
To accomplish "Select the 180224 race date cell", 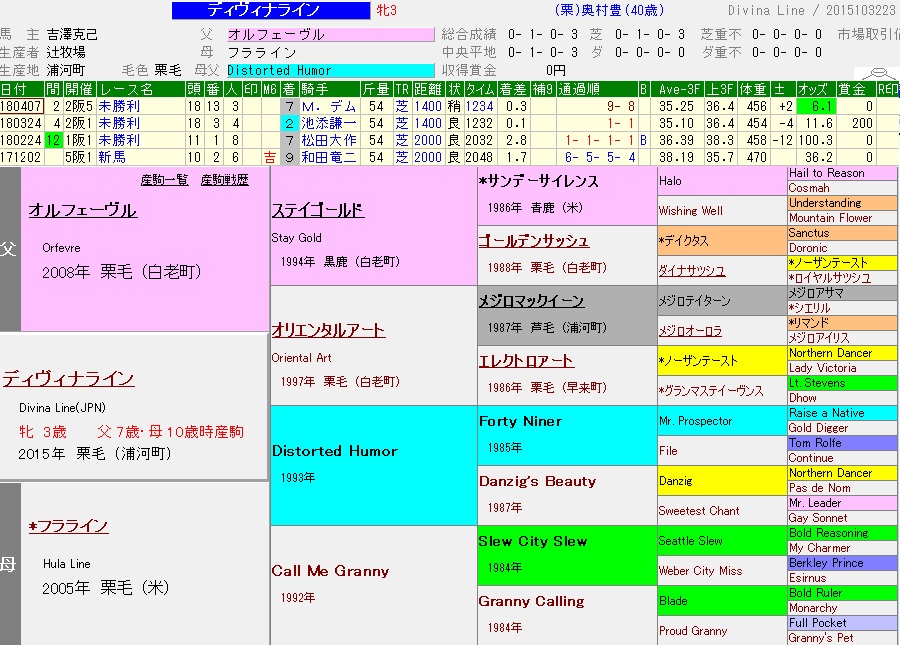I will click(22, 140).
